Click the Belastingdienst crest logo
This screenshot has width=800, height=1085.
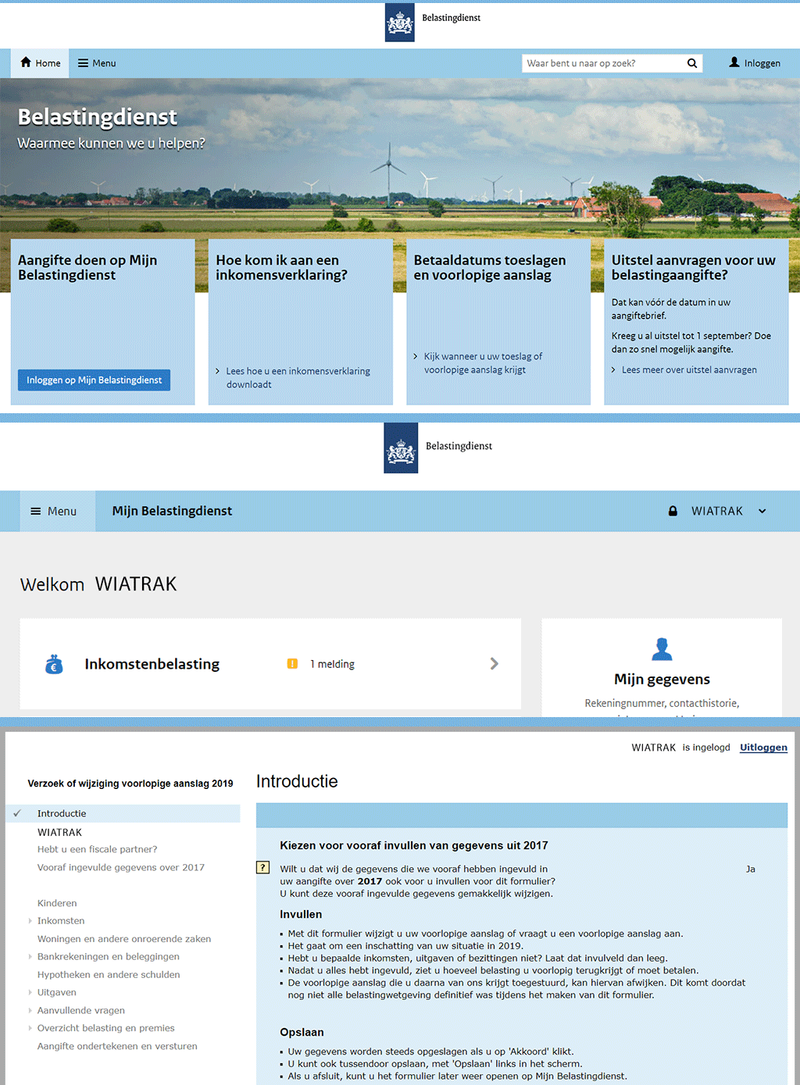click(399, 22)
